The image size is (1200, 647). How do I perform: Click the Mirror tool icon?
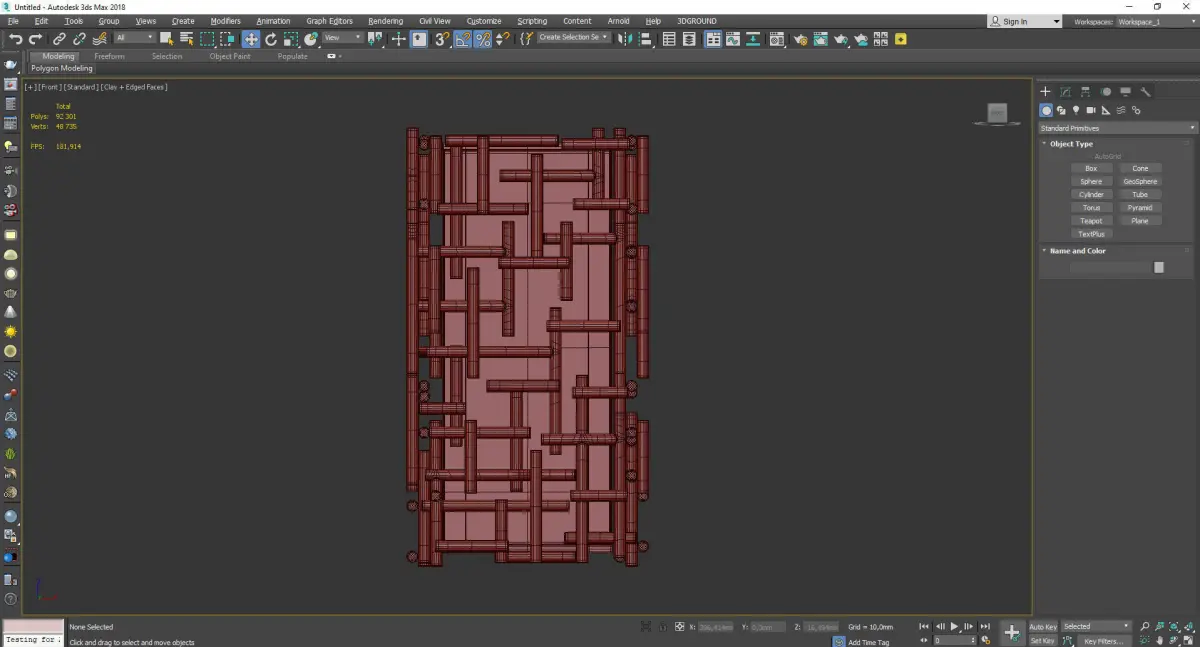pyautogui.click(x=625, y=39)
